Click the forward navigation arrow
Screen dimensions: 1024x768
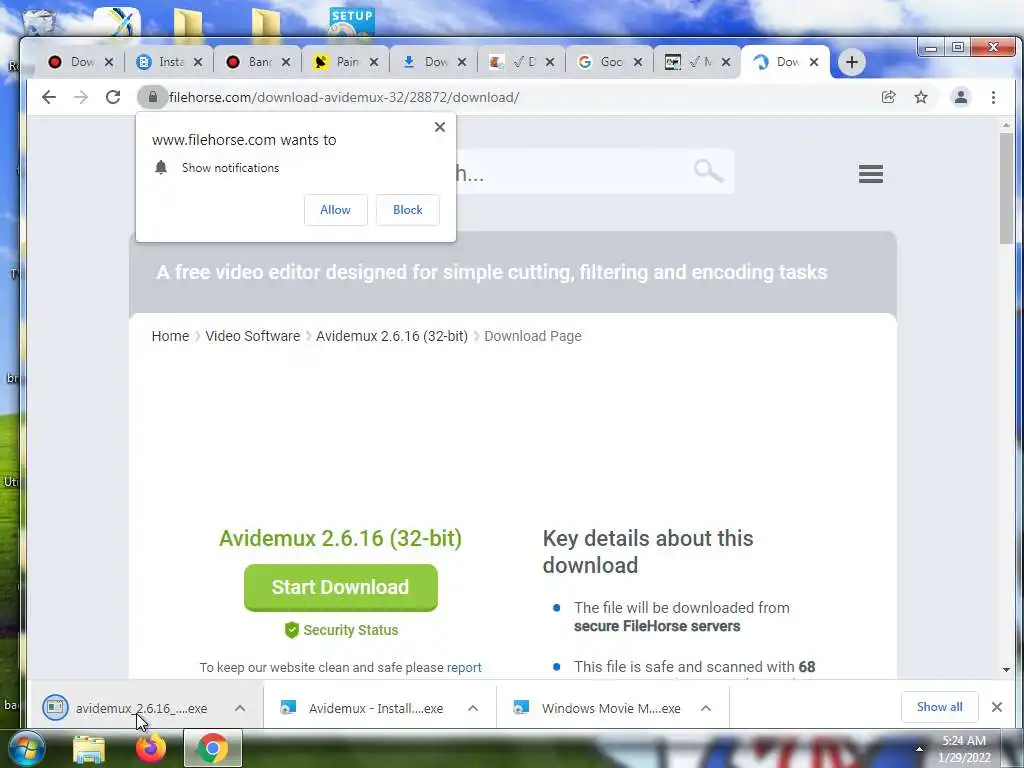[80, 97]
